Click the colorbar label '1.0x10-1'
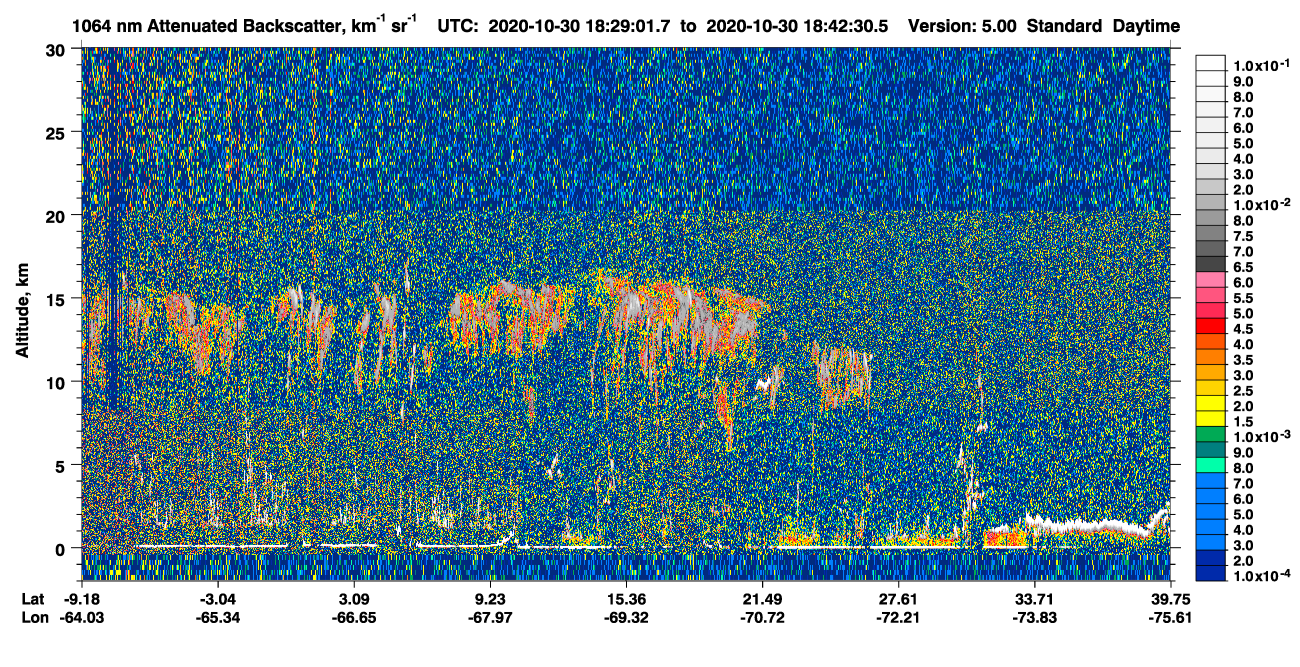This screenshot has width=1300, height=667. click(1260, 64)
